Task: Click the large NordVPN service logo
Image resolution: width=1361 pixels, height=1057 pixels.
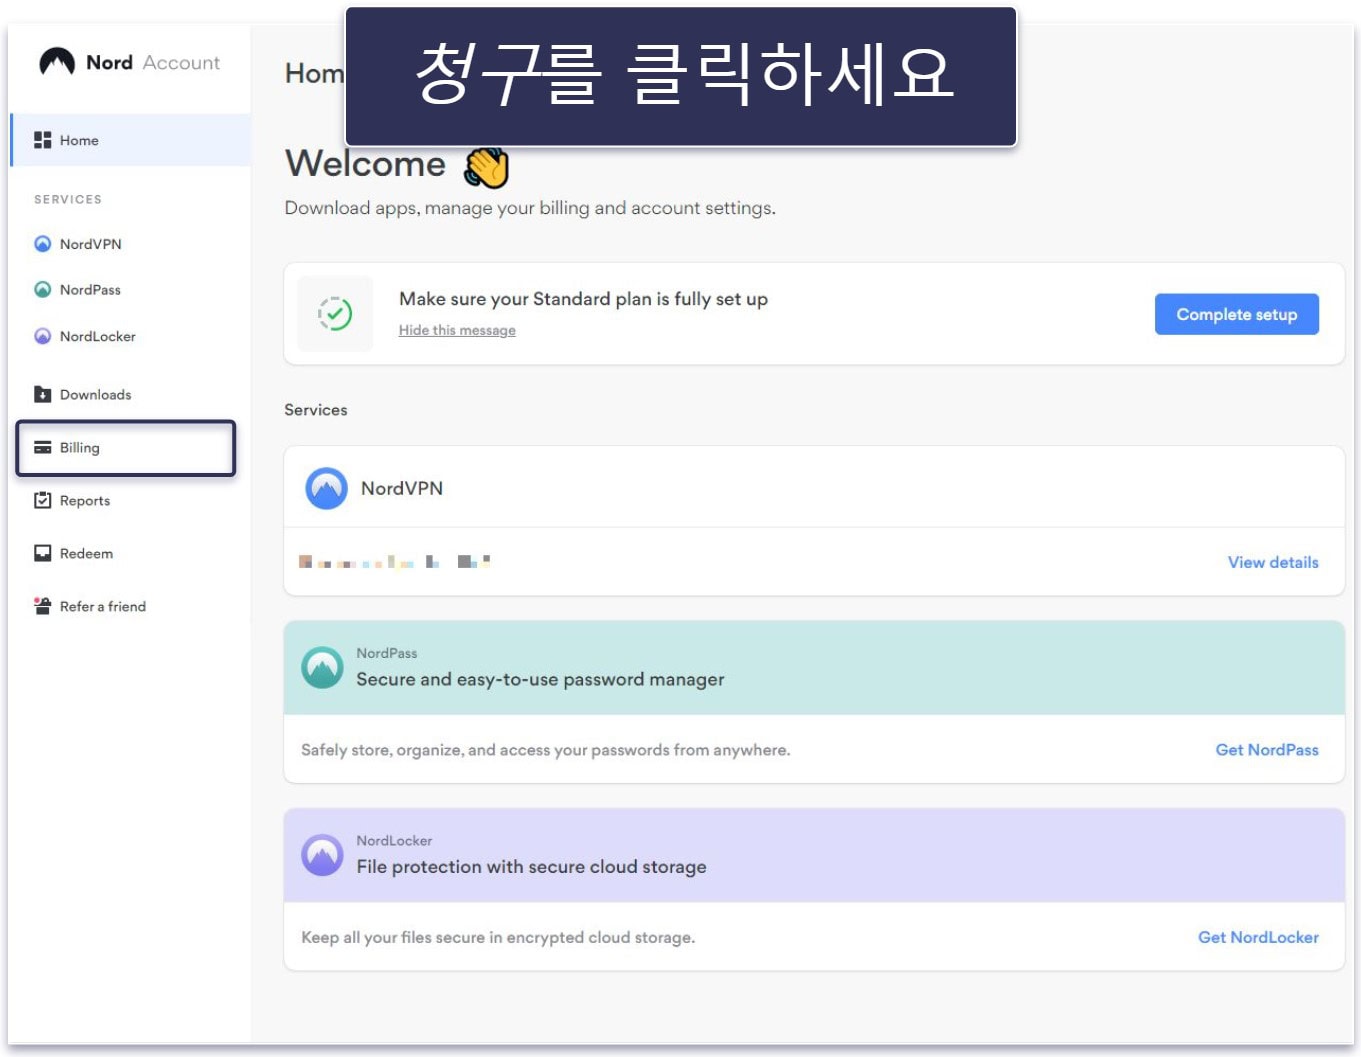Action: pos(326,488)
